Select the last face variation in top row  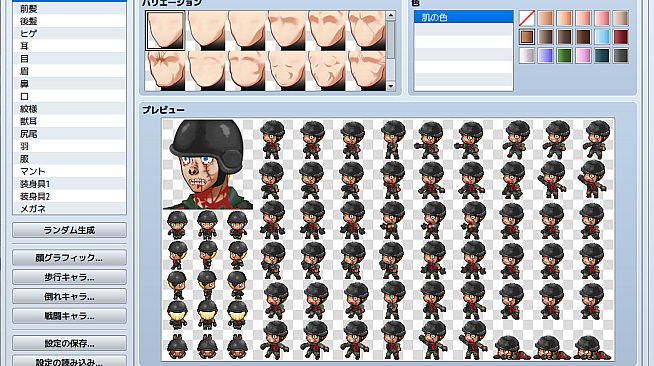tap(366, 31)
